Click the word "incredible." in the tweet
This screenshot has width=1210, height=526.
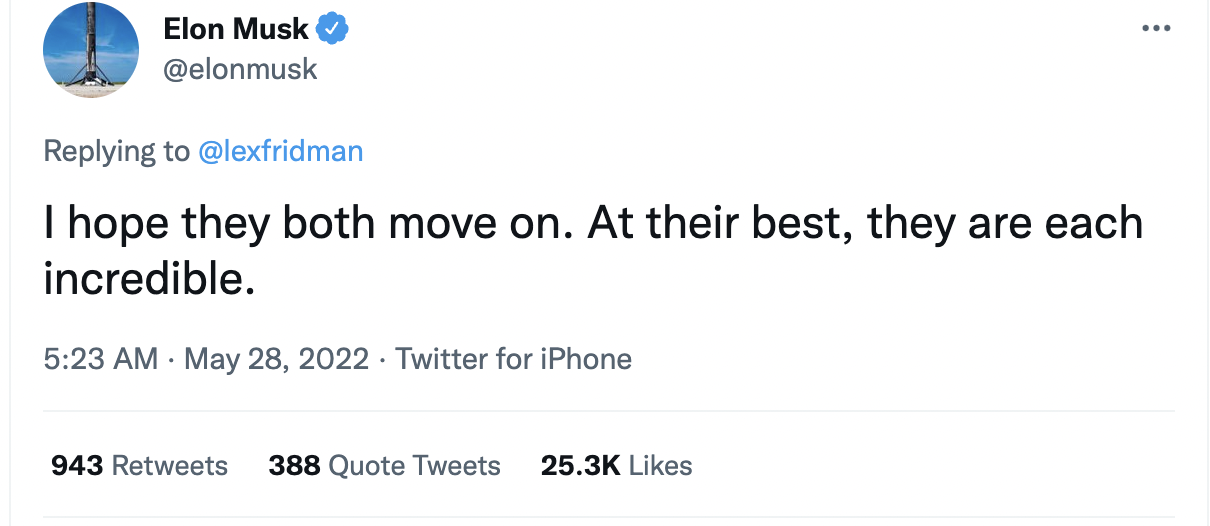[143, 279]
